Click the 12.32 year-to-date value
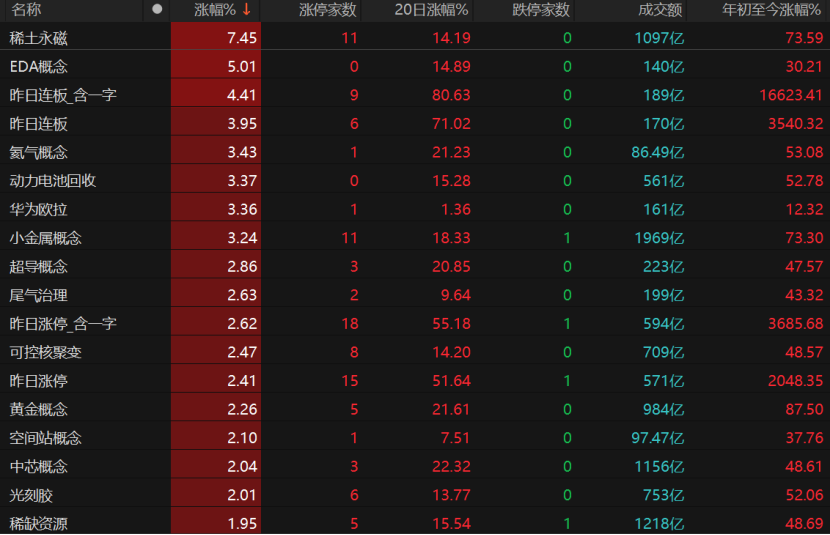The width and height of the screenshot is (830, 535). point(804,210)
